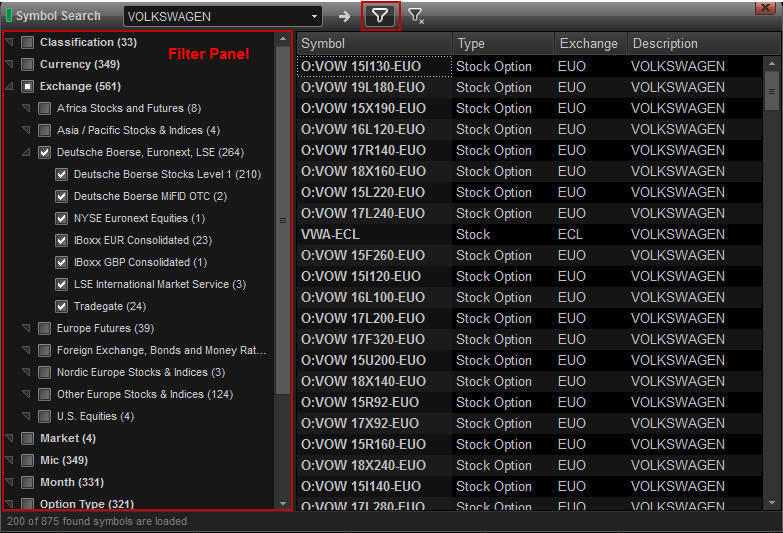Sort by the Description column header
The width and height of the screenshot is (783, 533).
click(x=704, y=43)
